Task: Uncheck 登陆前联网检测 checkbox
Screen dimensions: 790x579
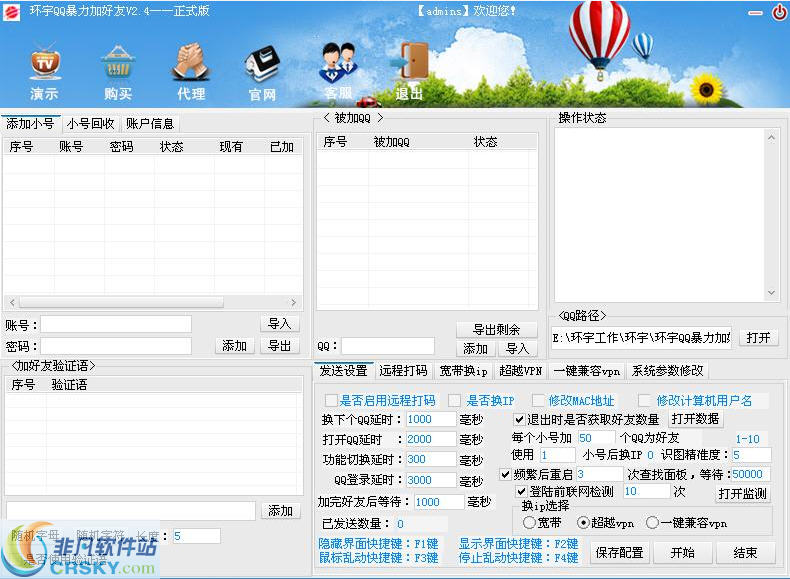Action: (x=521, y=491)
